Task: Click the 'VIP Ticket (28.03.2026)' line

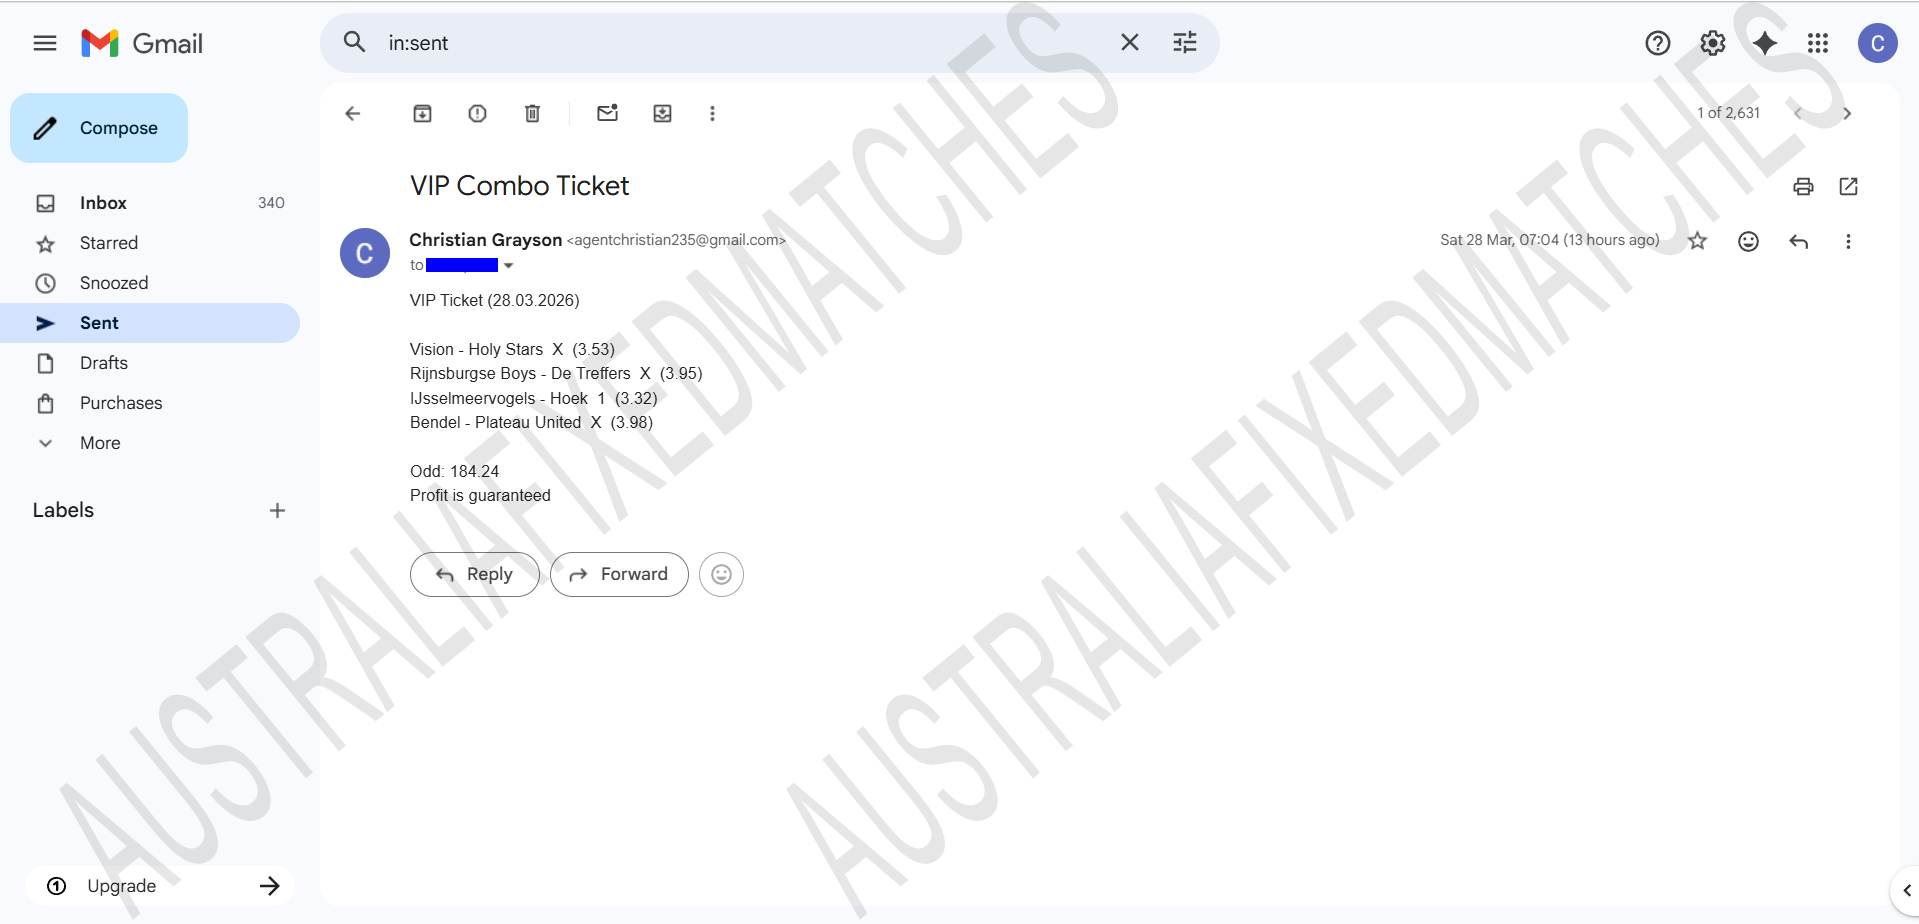Action: pyautogui.click(x=495, y=300)
